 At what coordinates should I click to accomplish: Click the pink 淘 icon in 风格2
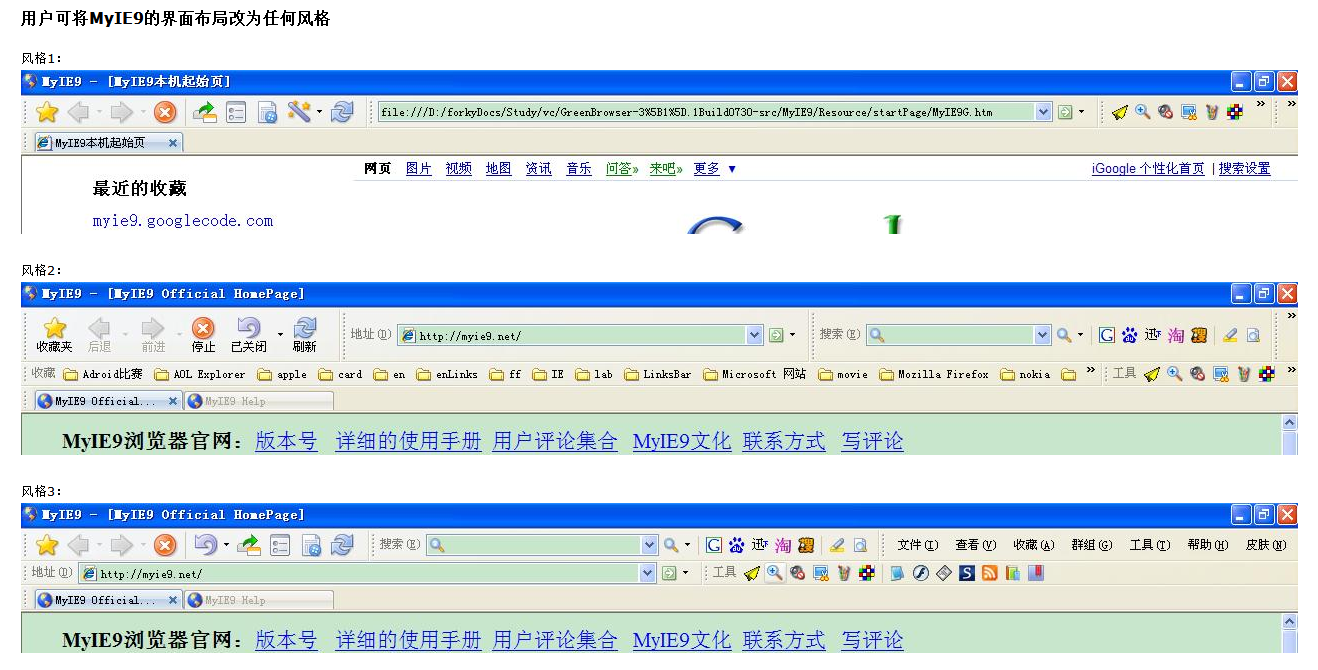pos(1176,335)
